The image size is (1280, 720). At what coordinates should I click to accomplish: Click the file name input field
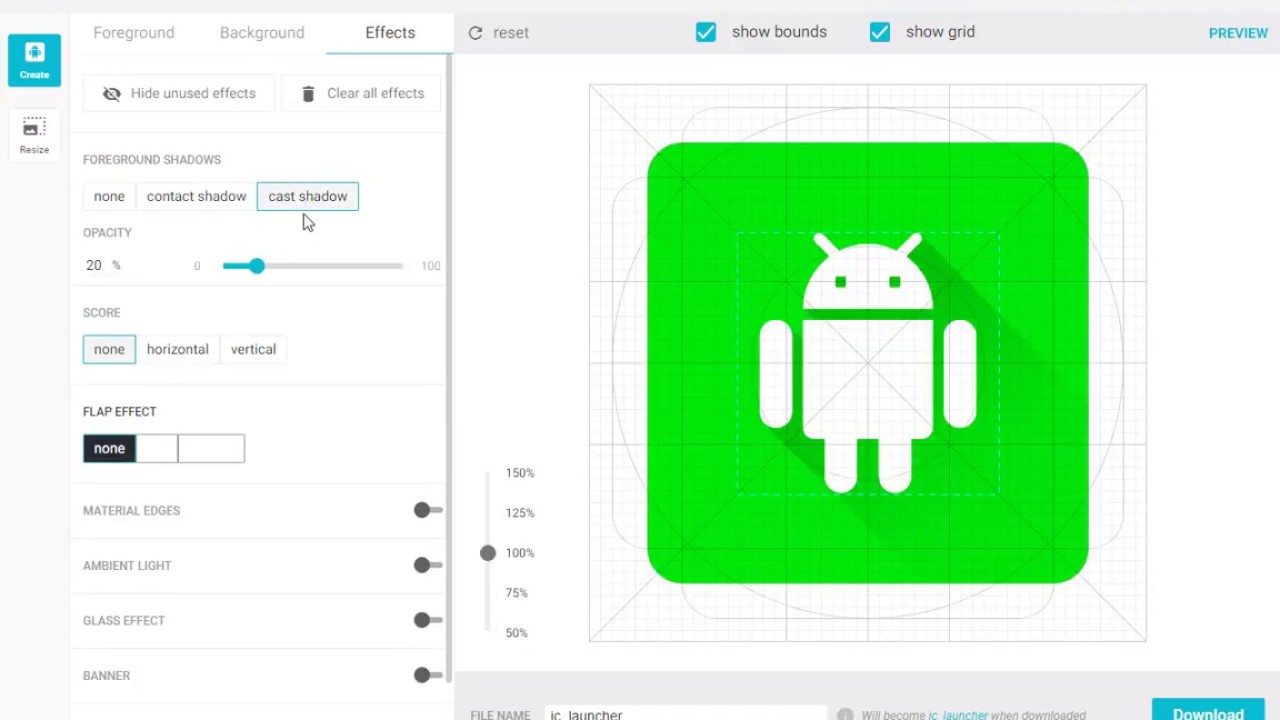pos(686,714)
